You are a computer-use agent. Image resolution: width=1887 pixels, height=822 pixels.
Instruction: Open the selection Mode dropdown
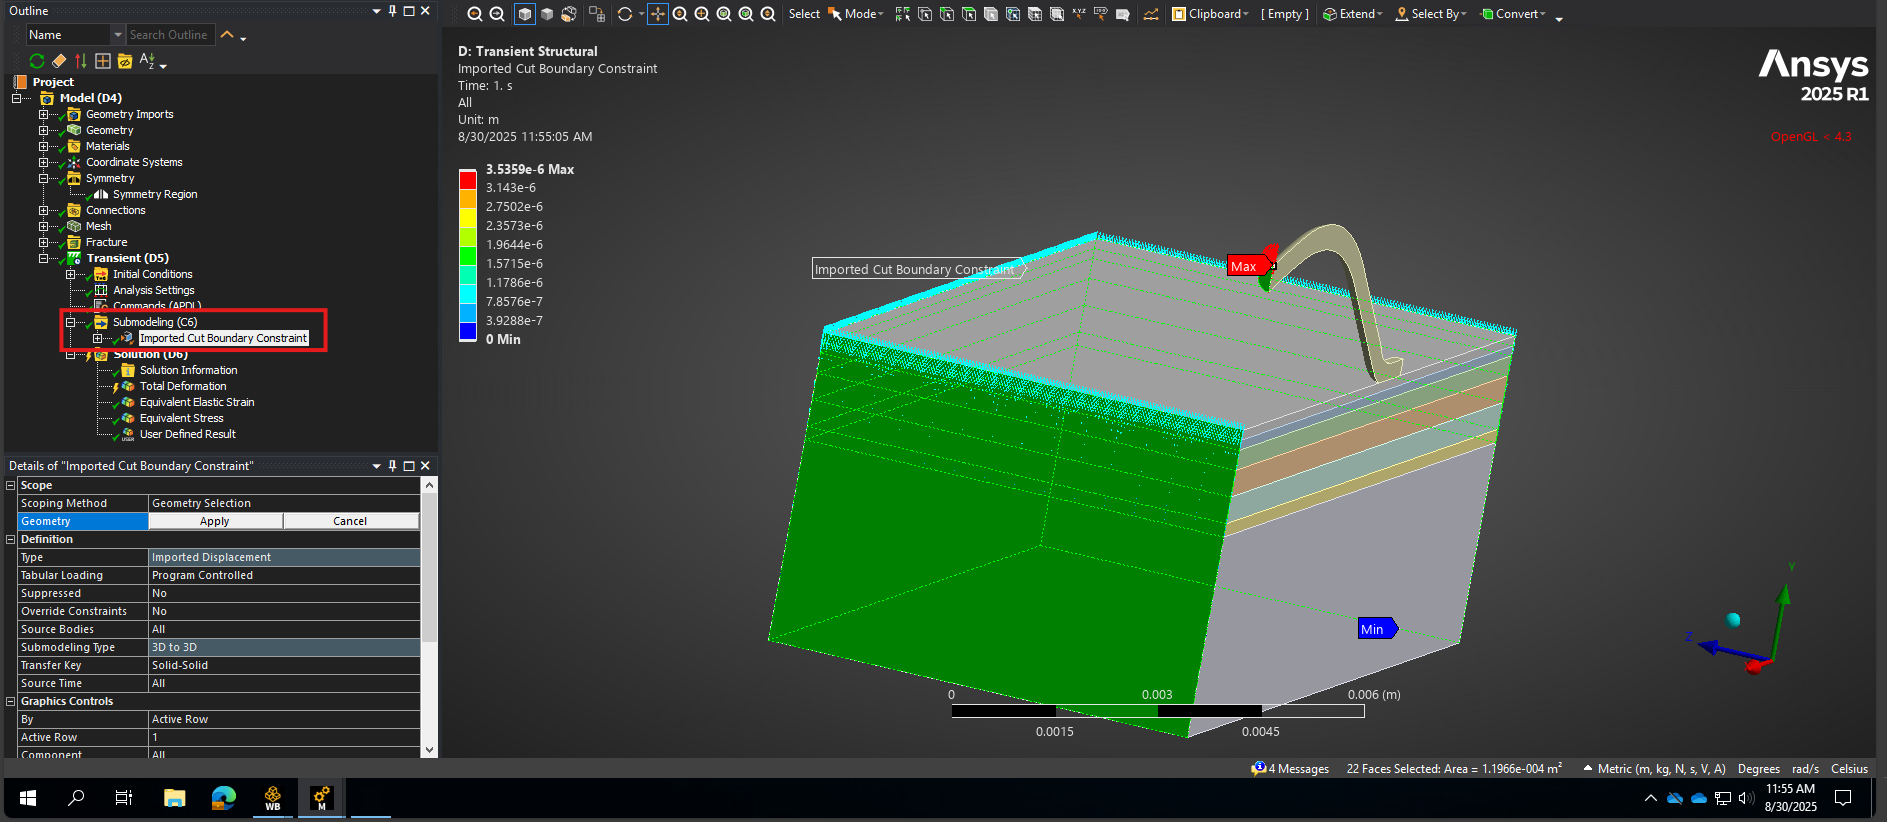(x=856, y=14)
